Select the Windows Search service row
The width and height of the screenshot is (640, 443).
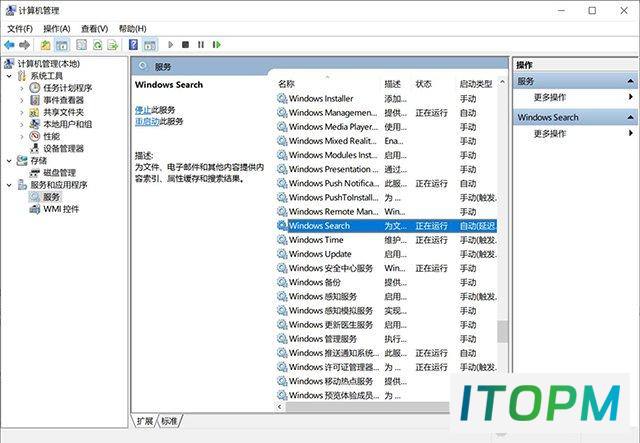386,226
